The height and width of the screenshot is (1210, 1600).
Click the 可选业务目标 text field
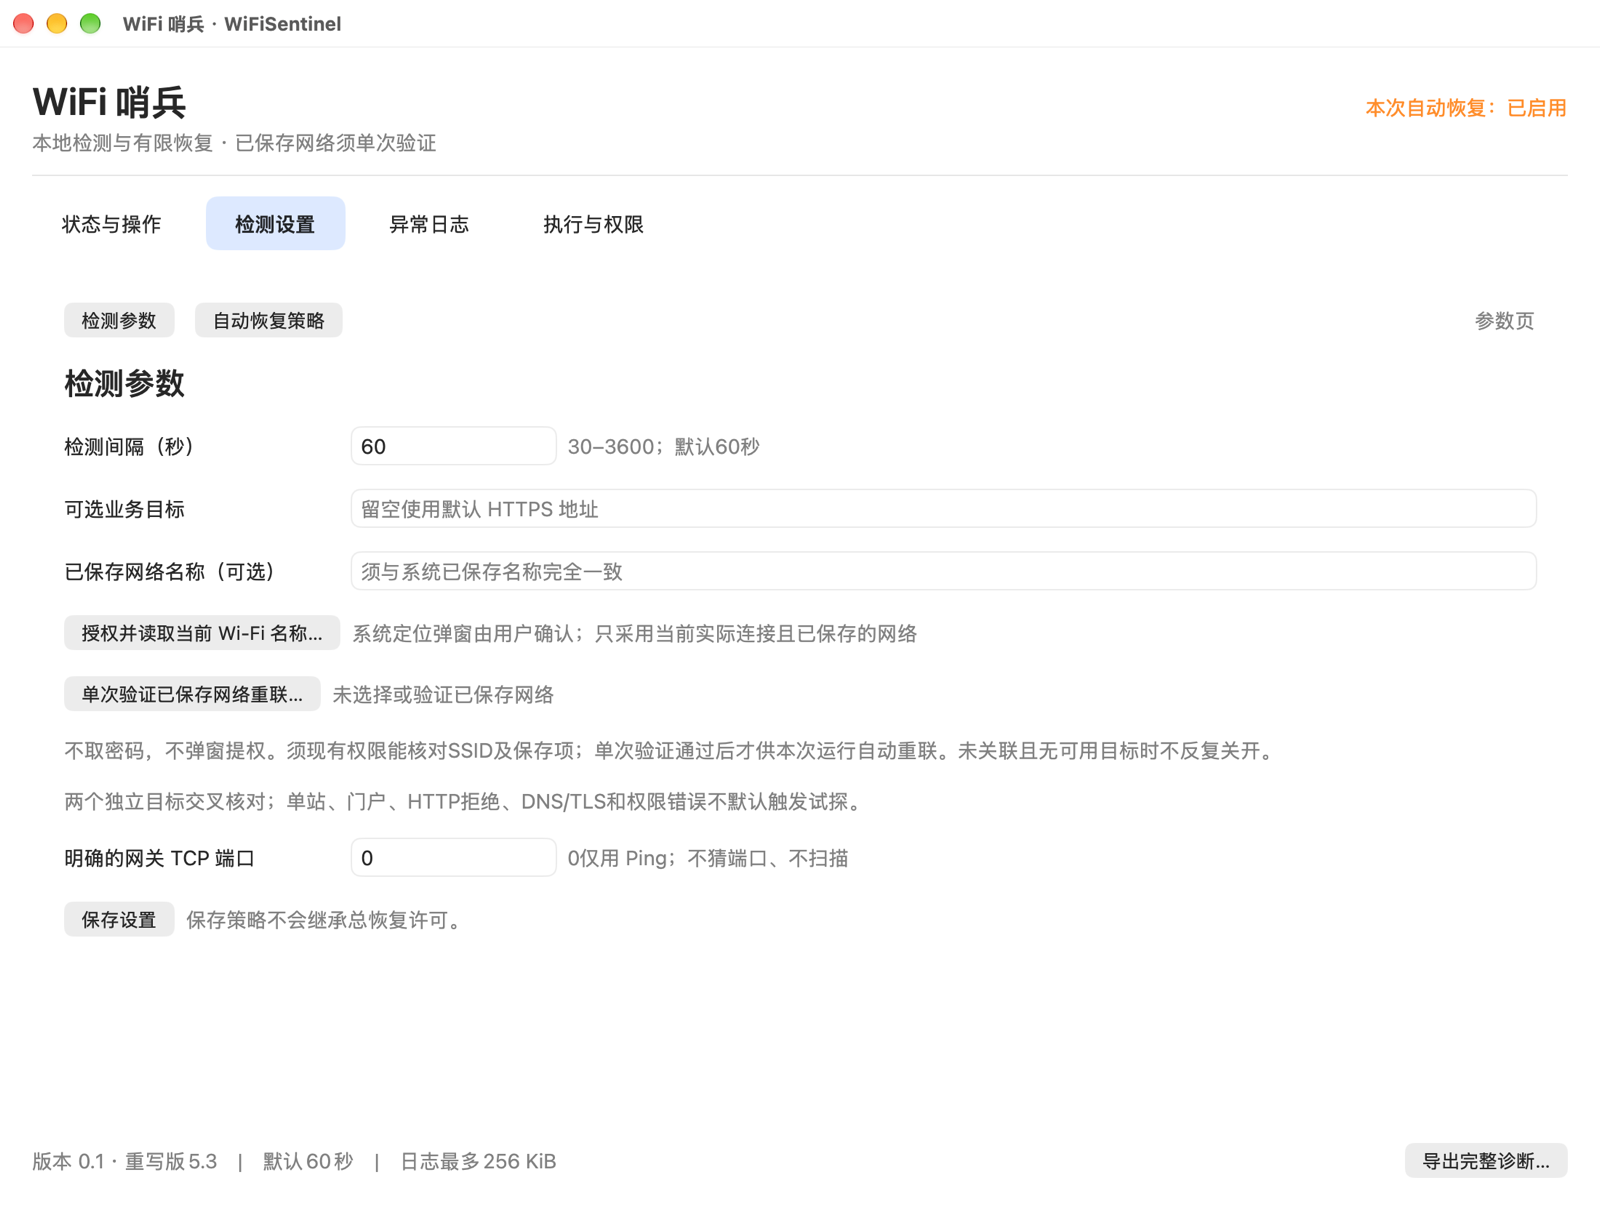pos(943,509)
